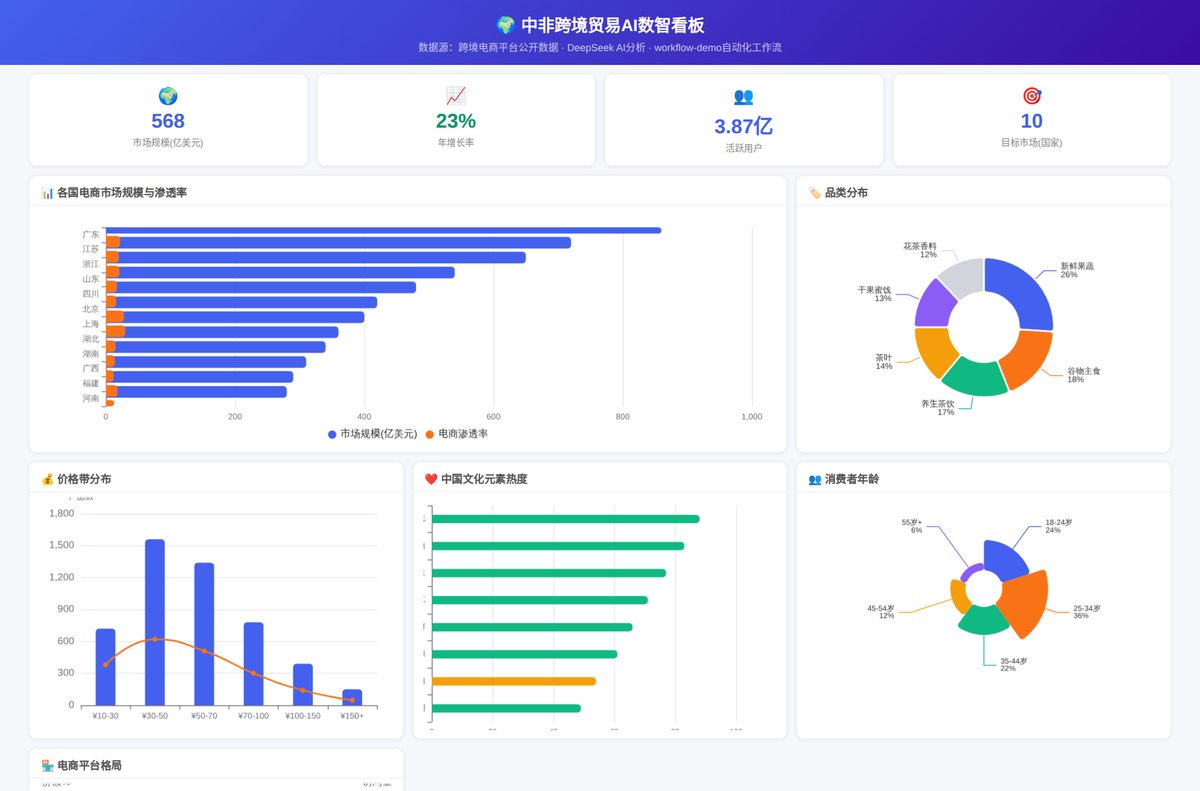Click the 目标市场(国家) card label
Screen dimensions: 1200x791
1032,143
